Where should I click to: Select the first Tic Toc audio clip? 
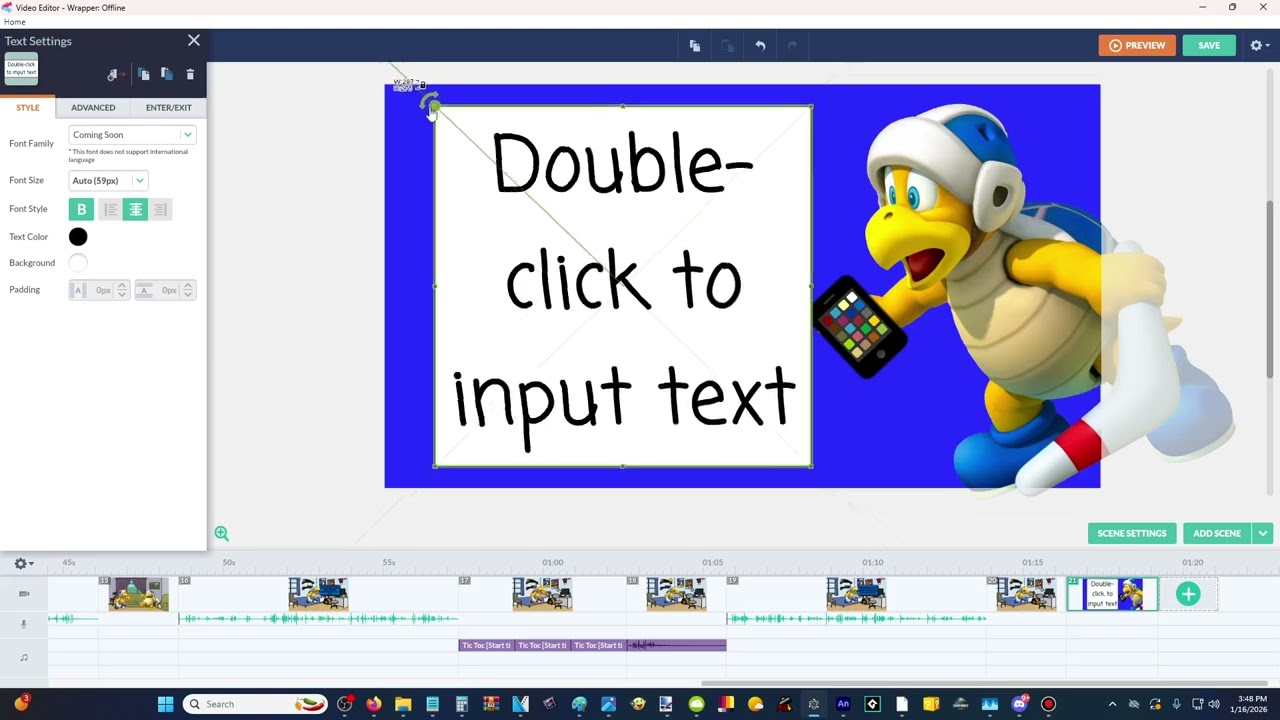[x=486, y=645]
